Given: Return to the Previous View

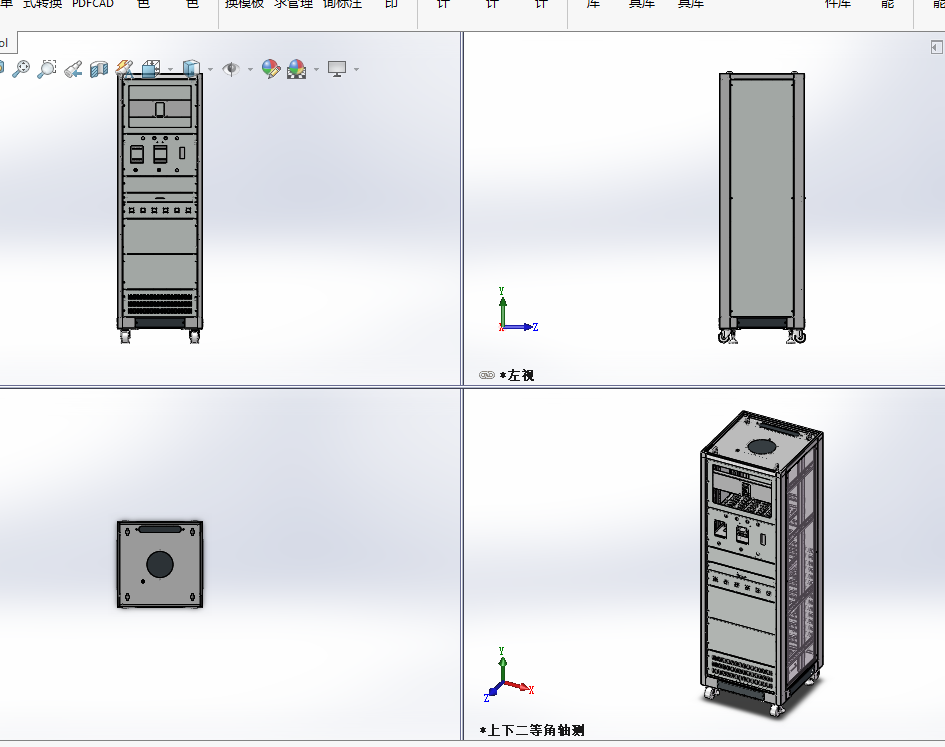Looking at the screenshot, I should click(73, 69).
